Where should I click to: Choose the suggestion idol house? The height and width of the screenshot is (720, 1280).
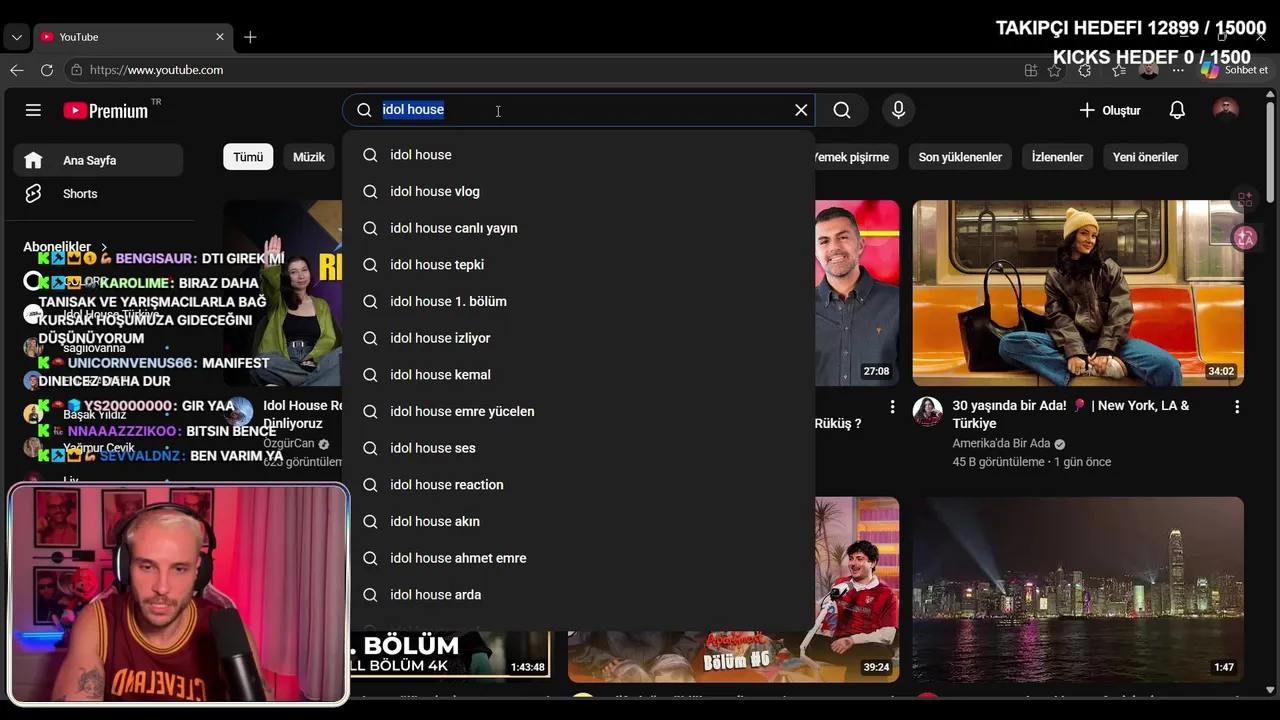(578, 155)
